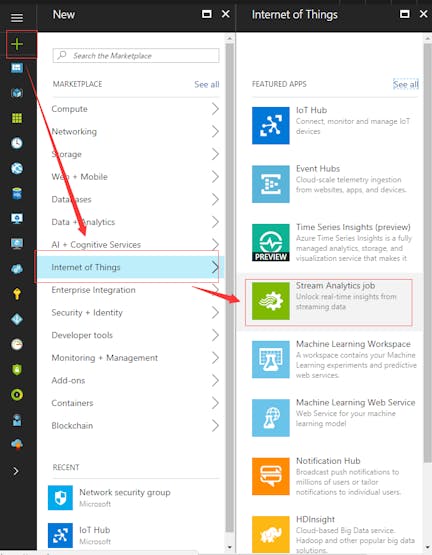The width and height of the screenshot is (432, 555).
Task: Click See all beside Featured Apps
Action: pyautogui.click(x=406, y=84)
